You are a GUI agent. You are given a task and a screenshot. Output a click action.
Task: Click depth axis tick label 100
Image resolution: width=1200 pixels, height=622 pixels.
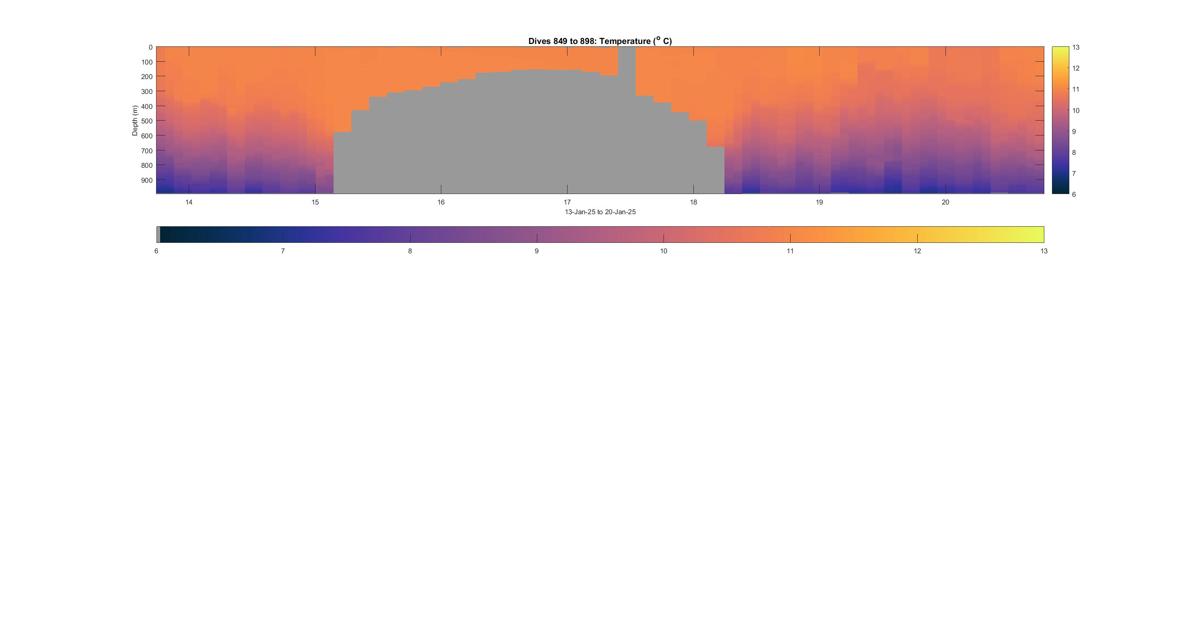(x=146, y=62)
